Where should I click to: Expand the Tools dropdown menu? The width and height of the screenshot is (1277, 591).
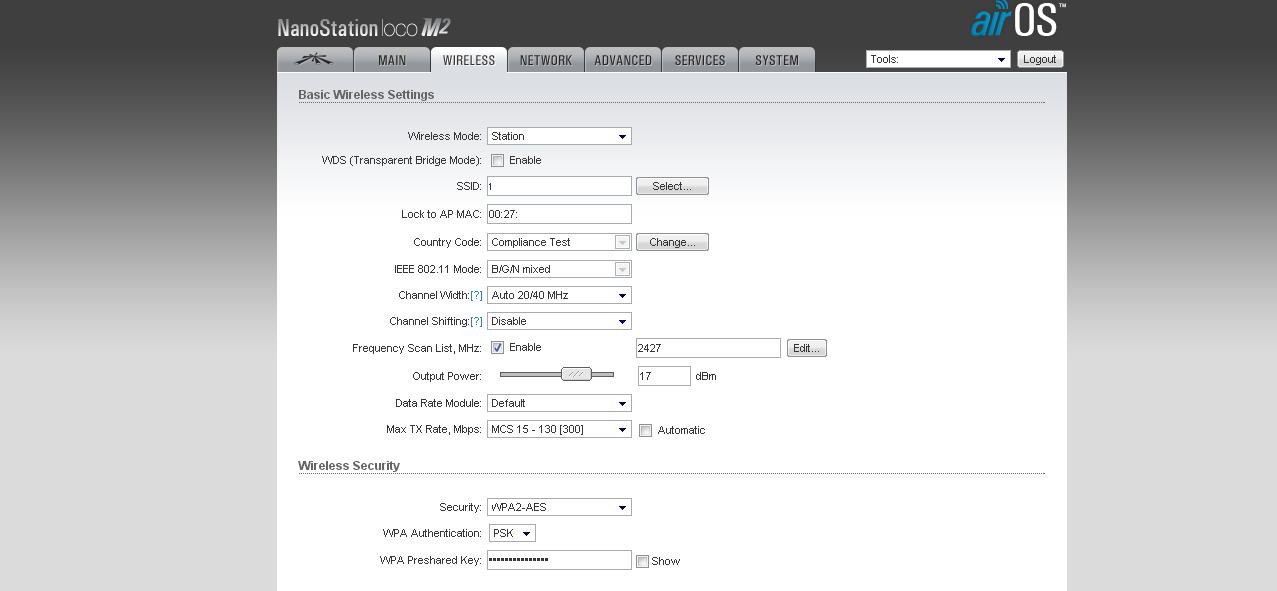click(x=937, y=60)
